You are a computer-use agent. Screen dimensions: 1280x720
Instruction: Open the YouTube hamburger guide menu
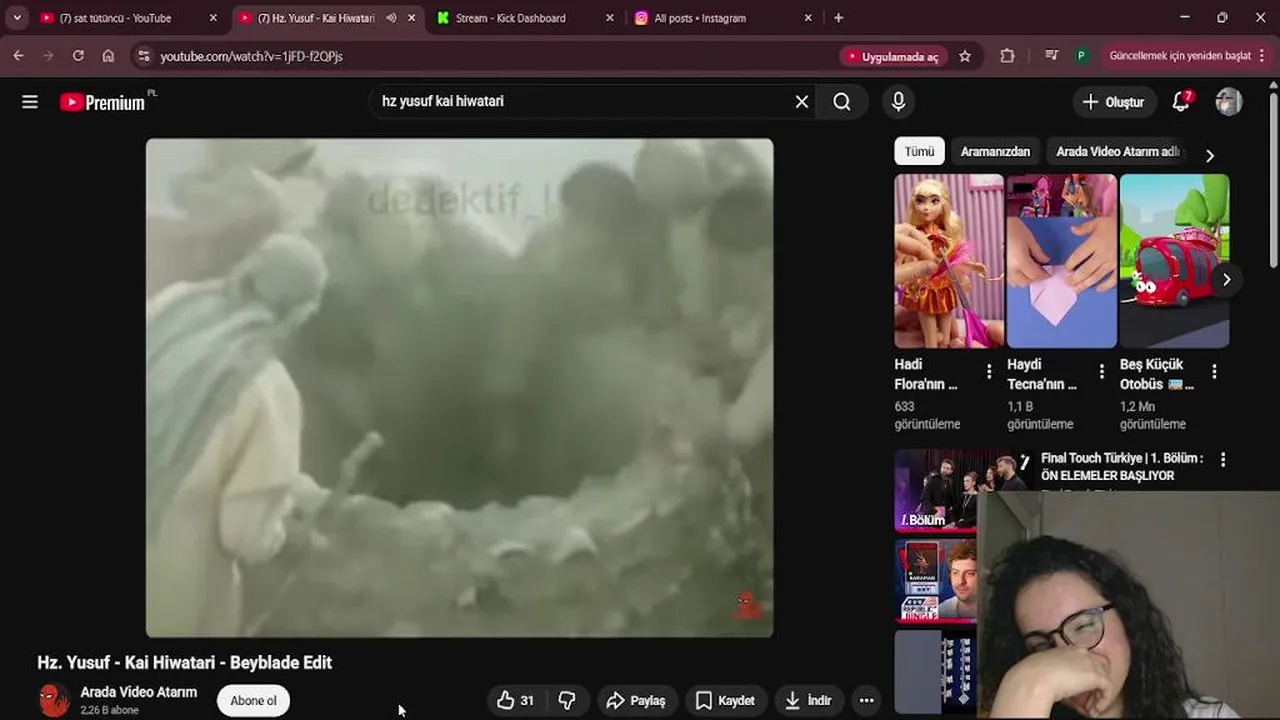30,102
